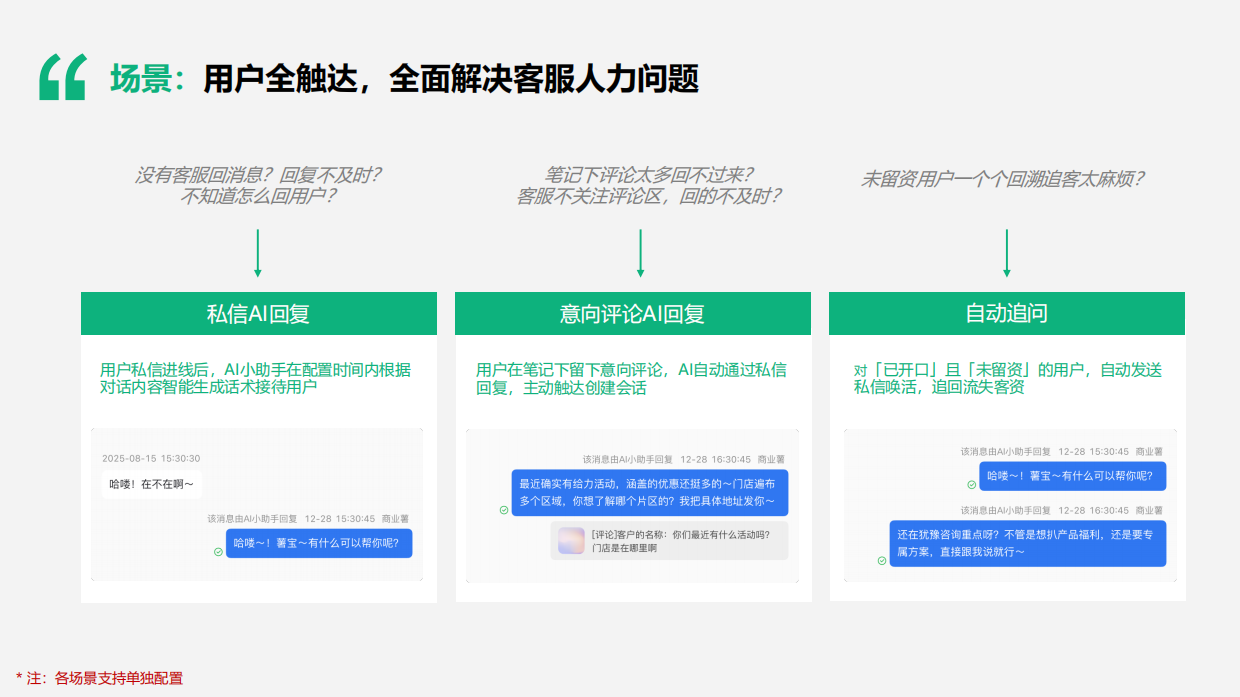Click the check icon beside 最近确实有给力活动 bubble
This screenshot has height=697, width=1240.
[x=504, y=510]
